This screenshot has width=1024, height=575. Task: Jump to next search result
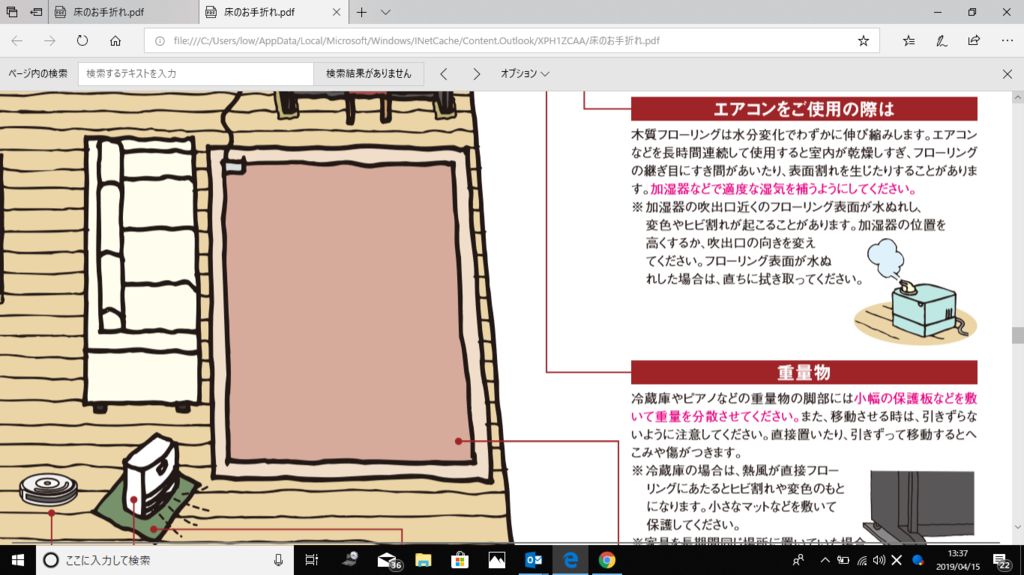(476, 74)
